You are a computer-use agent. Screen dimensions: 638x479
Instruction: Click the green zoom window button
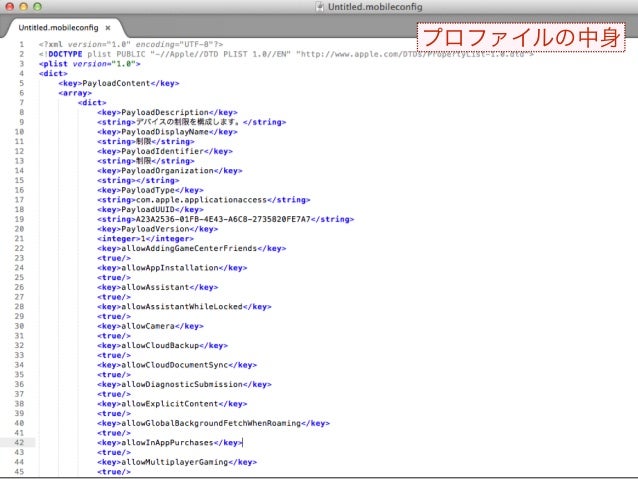37,7
